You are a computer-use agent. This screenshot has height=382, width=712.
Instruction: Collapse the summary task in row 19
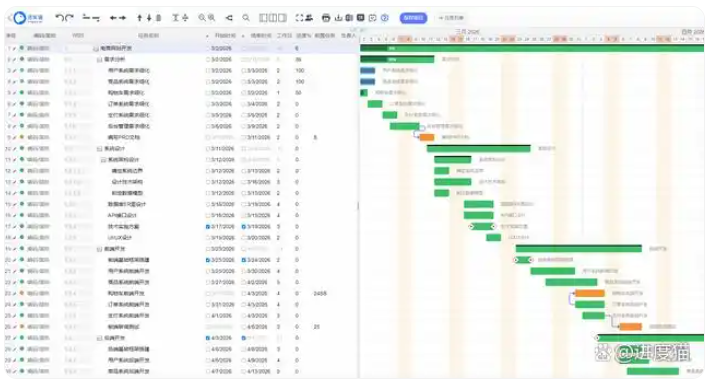(99, 249)
